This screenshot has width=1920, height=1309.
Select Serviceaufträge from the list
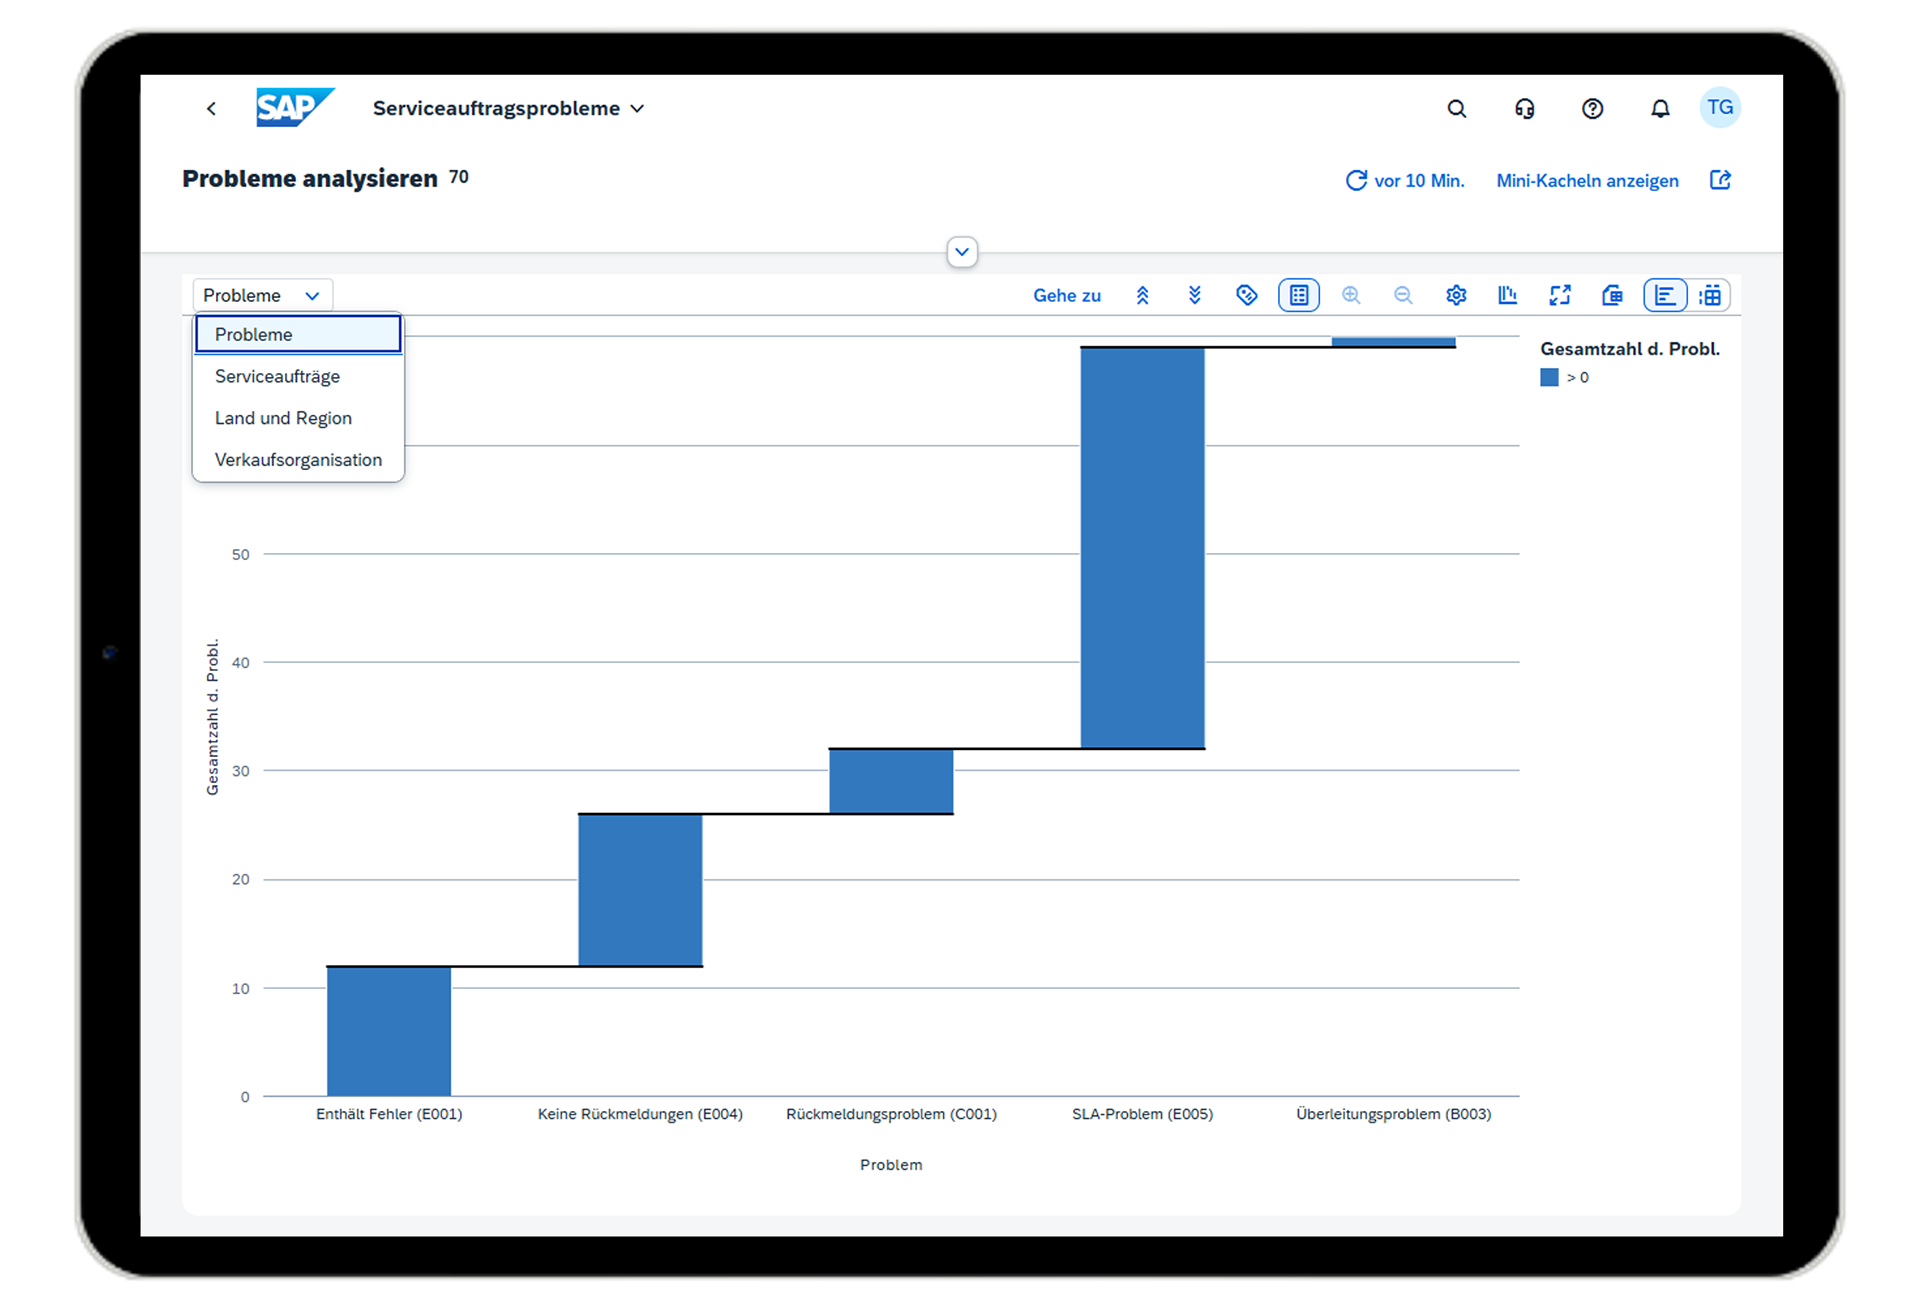[x=277, y=376]
